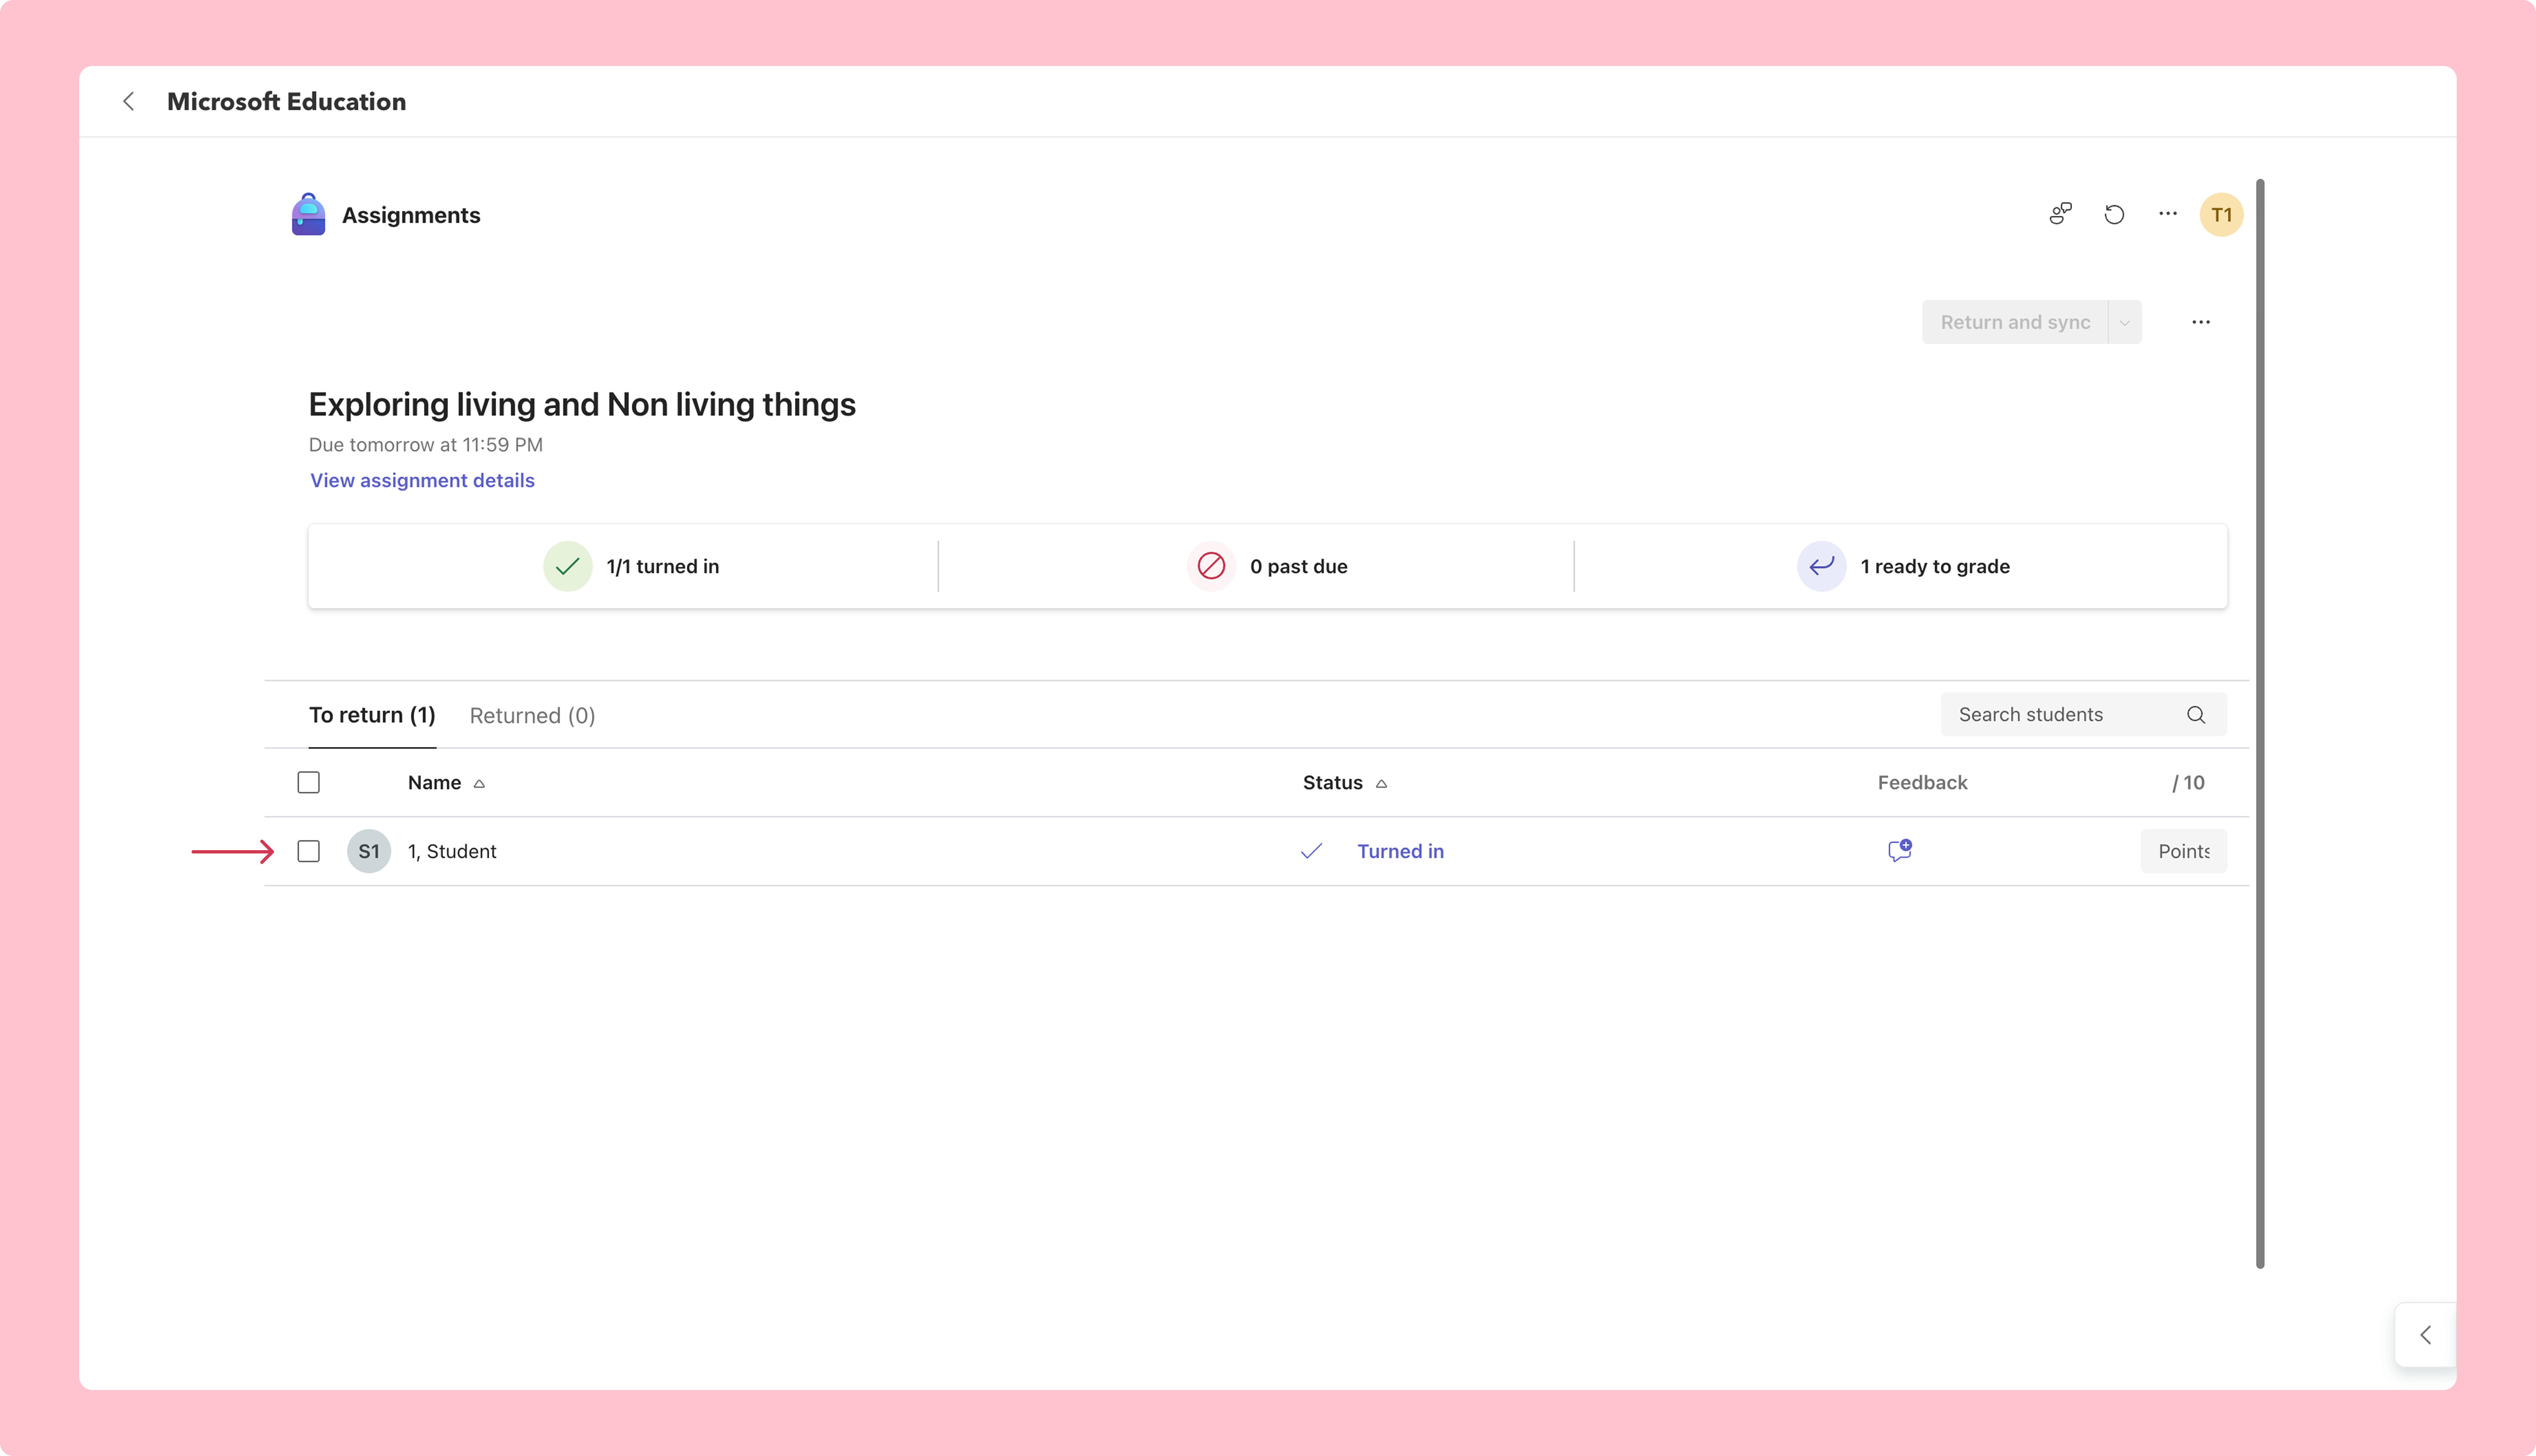Expand the side panel chevron at bottom right
The width and height of the screenshot is (2536, 1456).
click(x=2426, y=1335)
